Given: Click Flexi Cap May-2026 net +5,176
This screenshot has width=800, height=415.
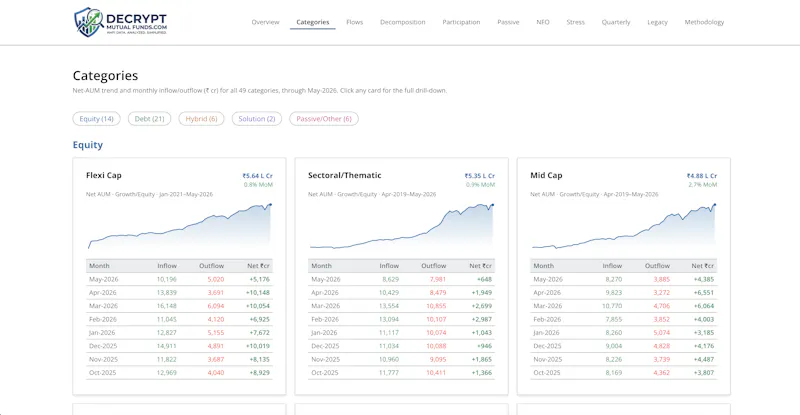Looking at the screenshot, I should (x=260, y=279).
